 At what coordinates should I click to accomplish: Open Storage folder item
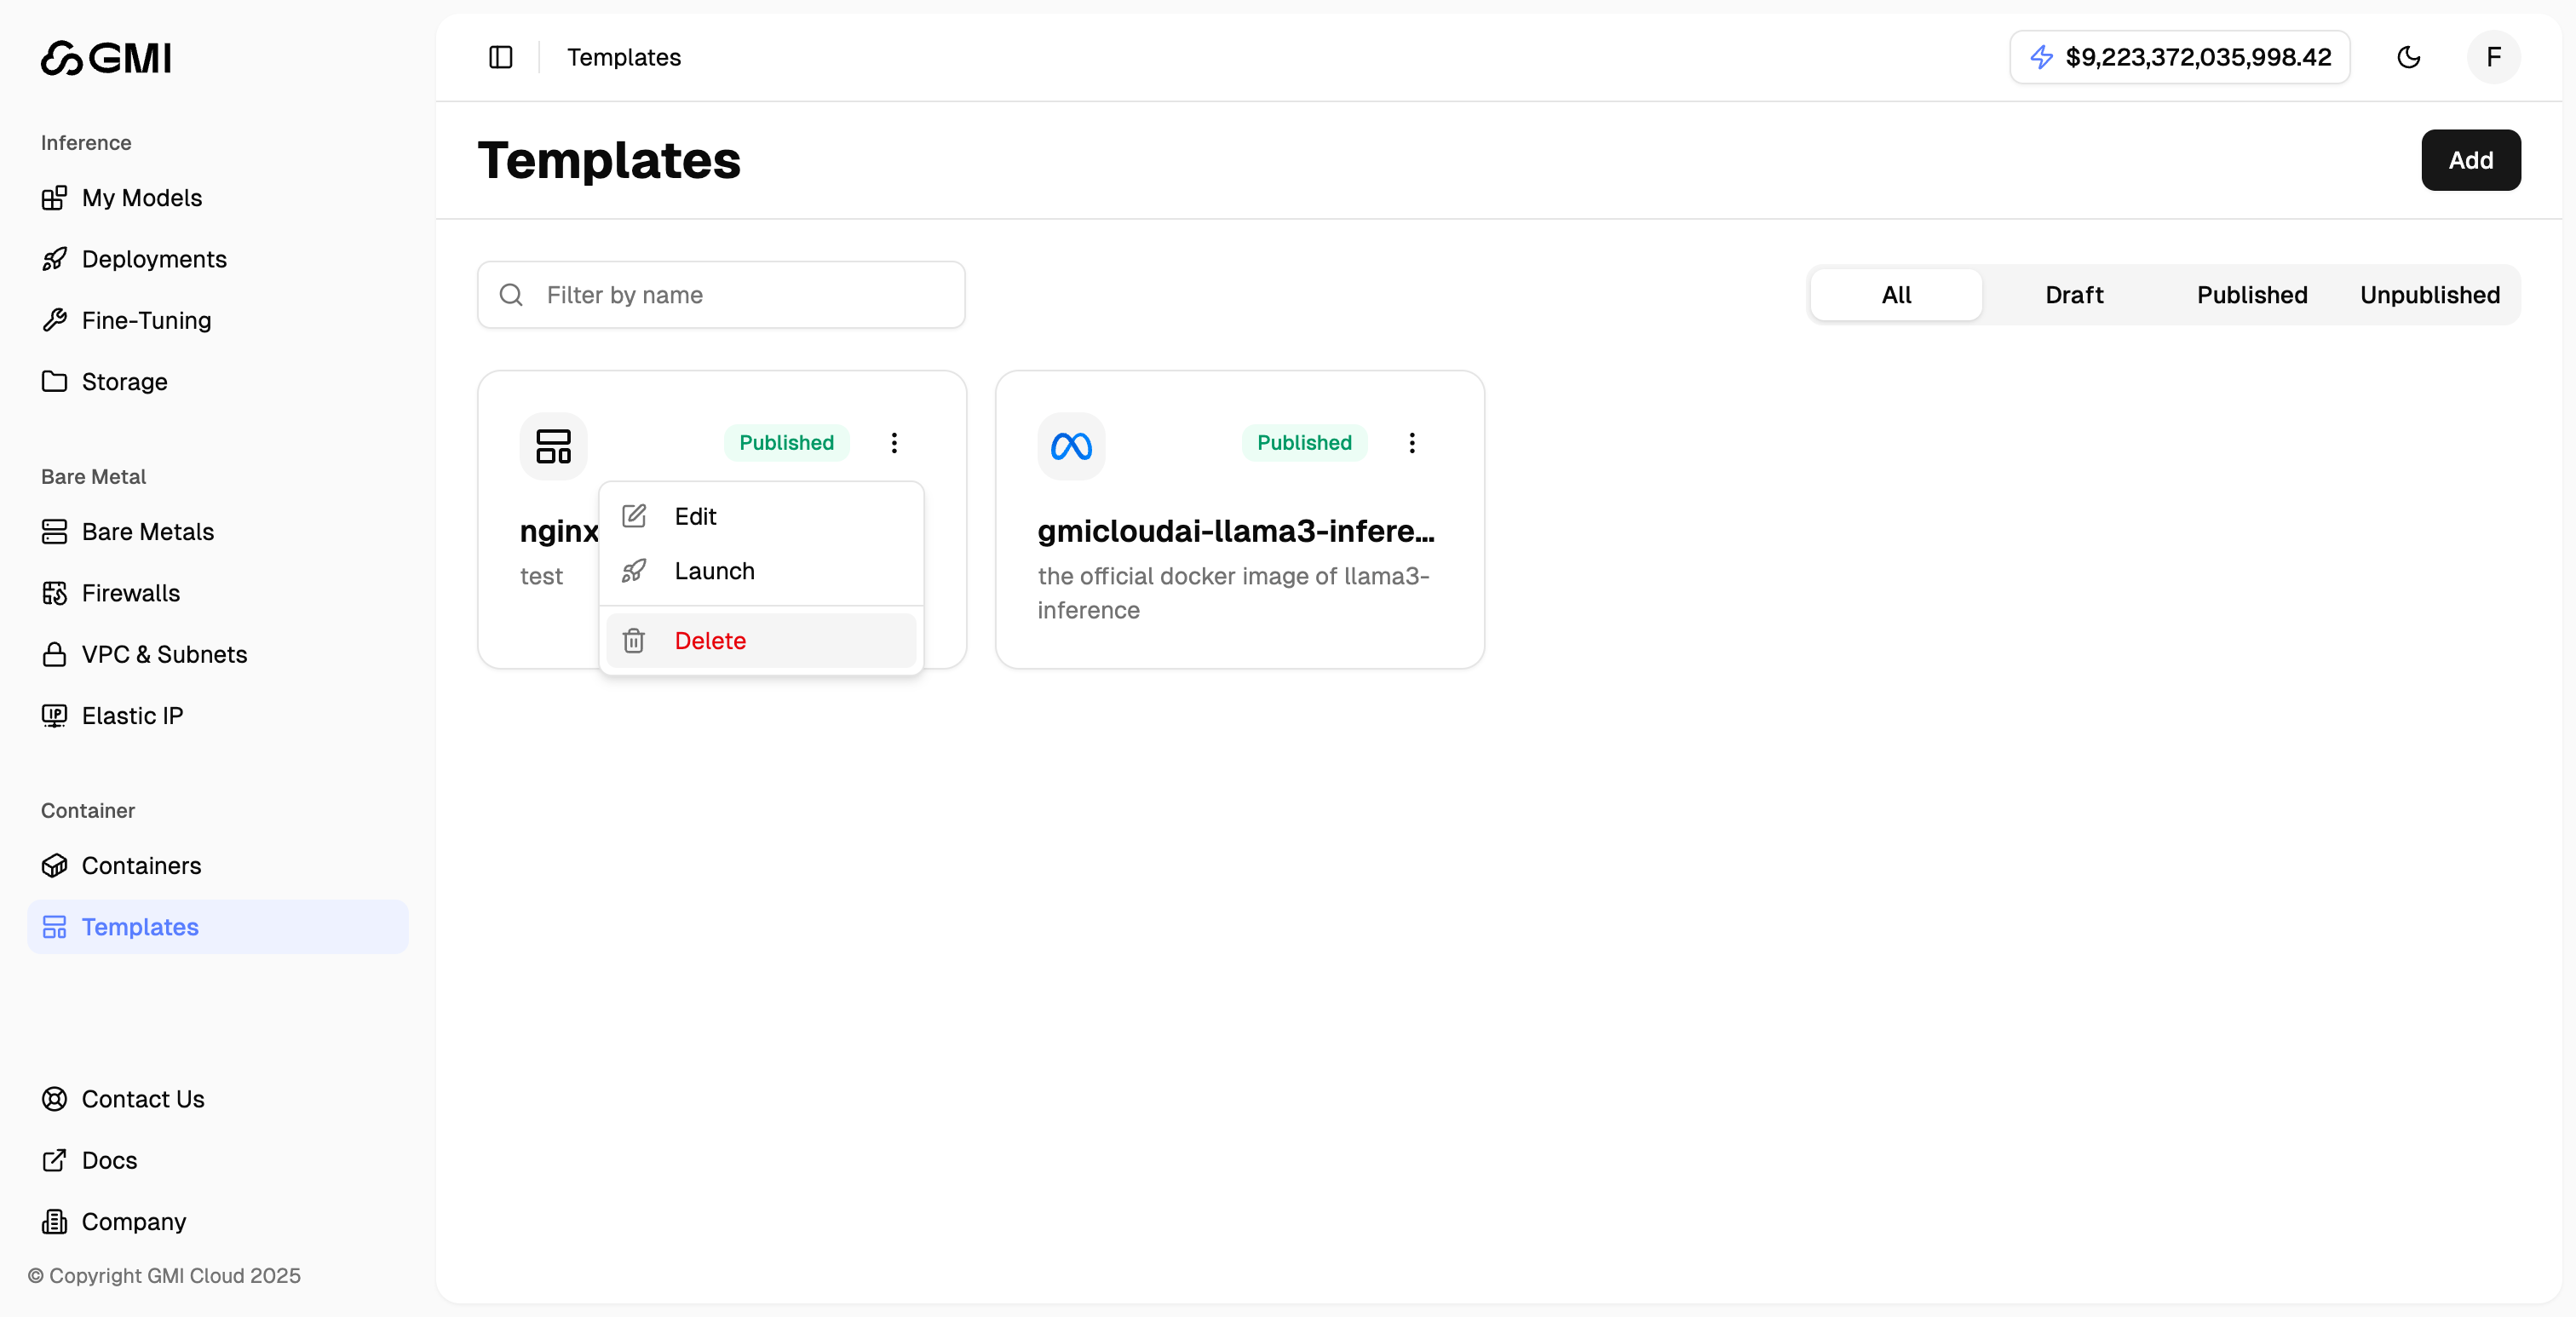click(124, 382)
